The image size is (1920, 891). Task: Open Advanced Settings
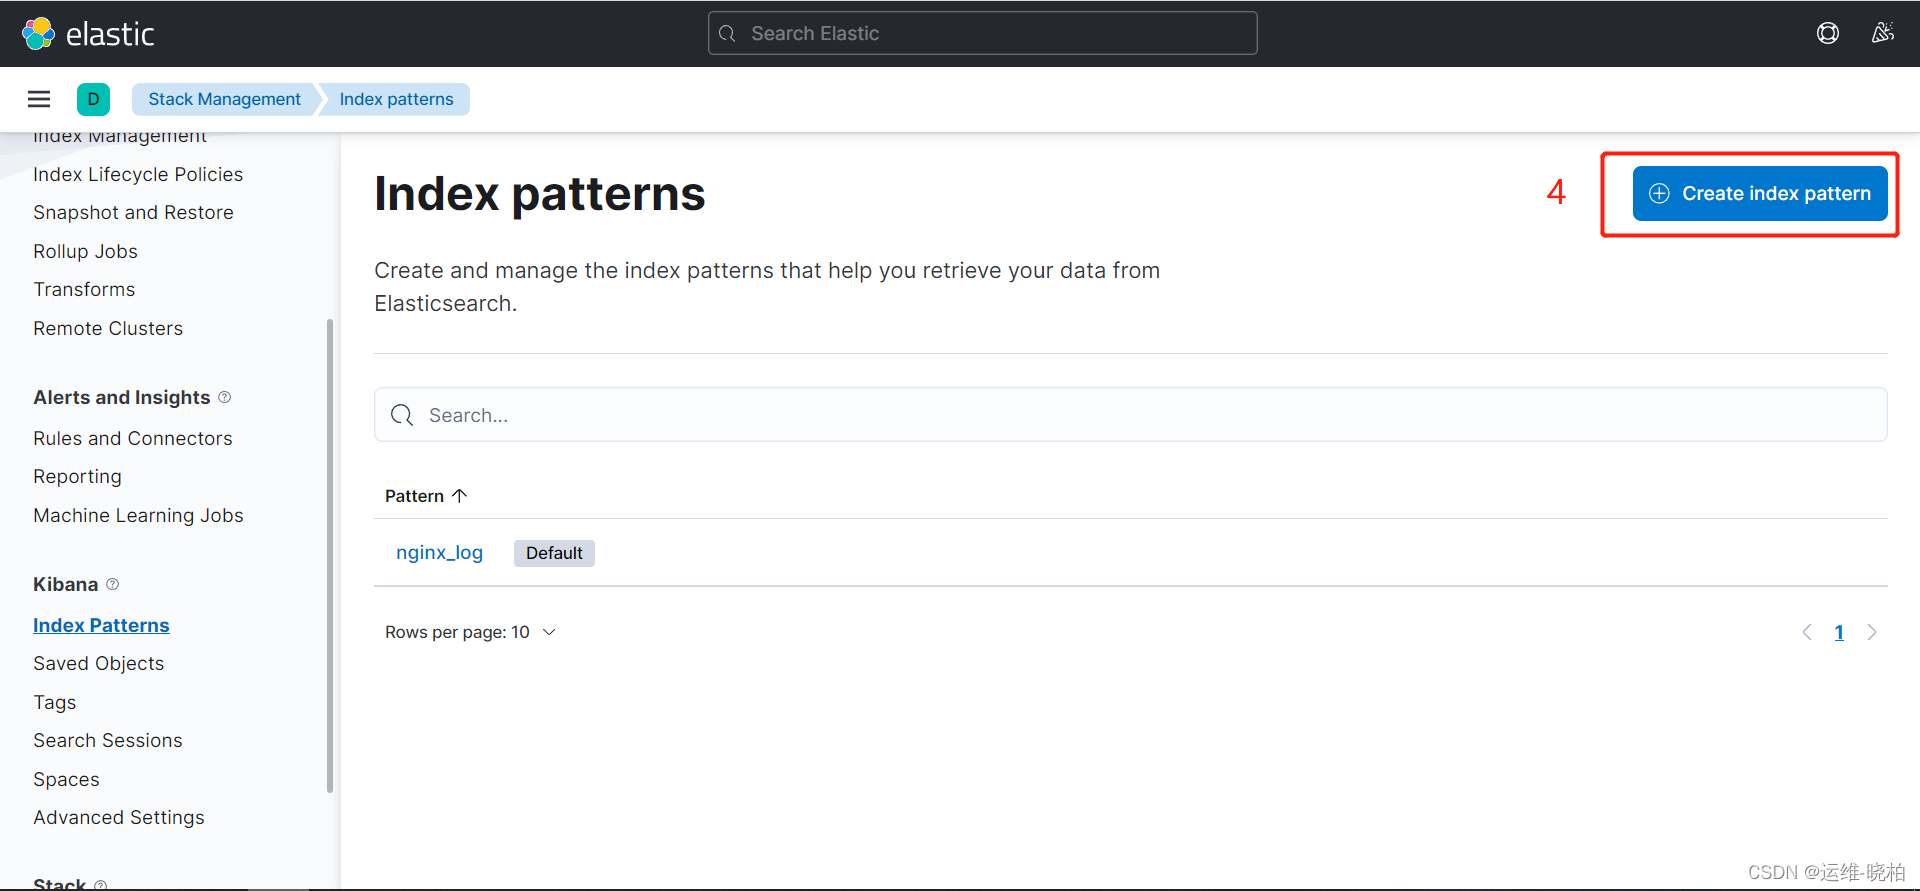(119, 818)
